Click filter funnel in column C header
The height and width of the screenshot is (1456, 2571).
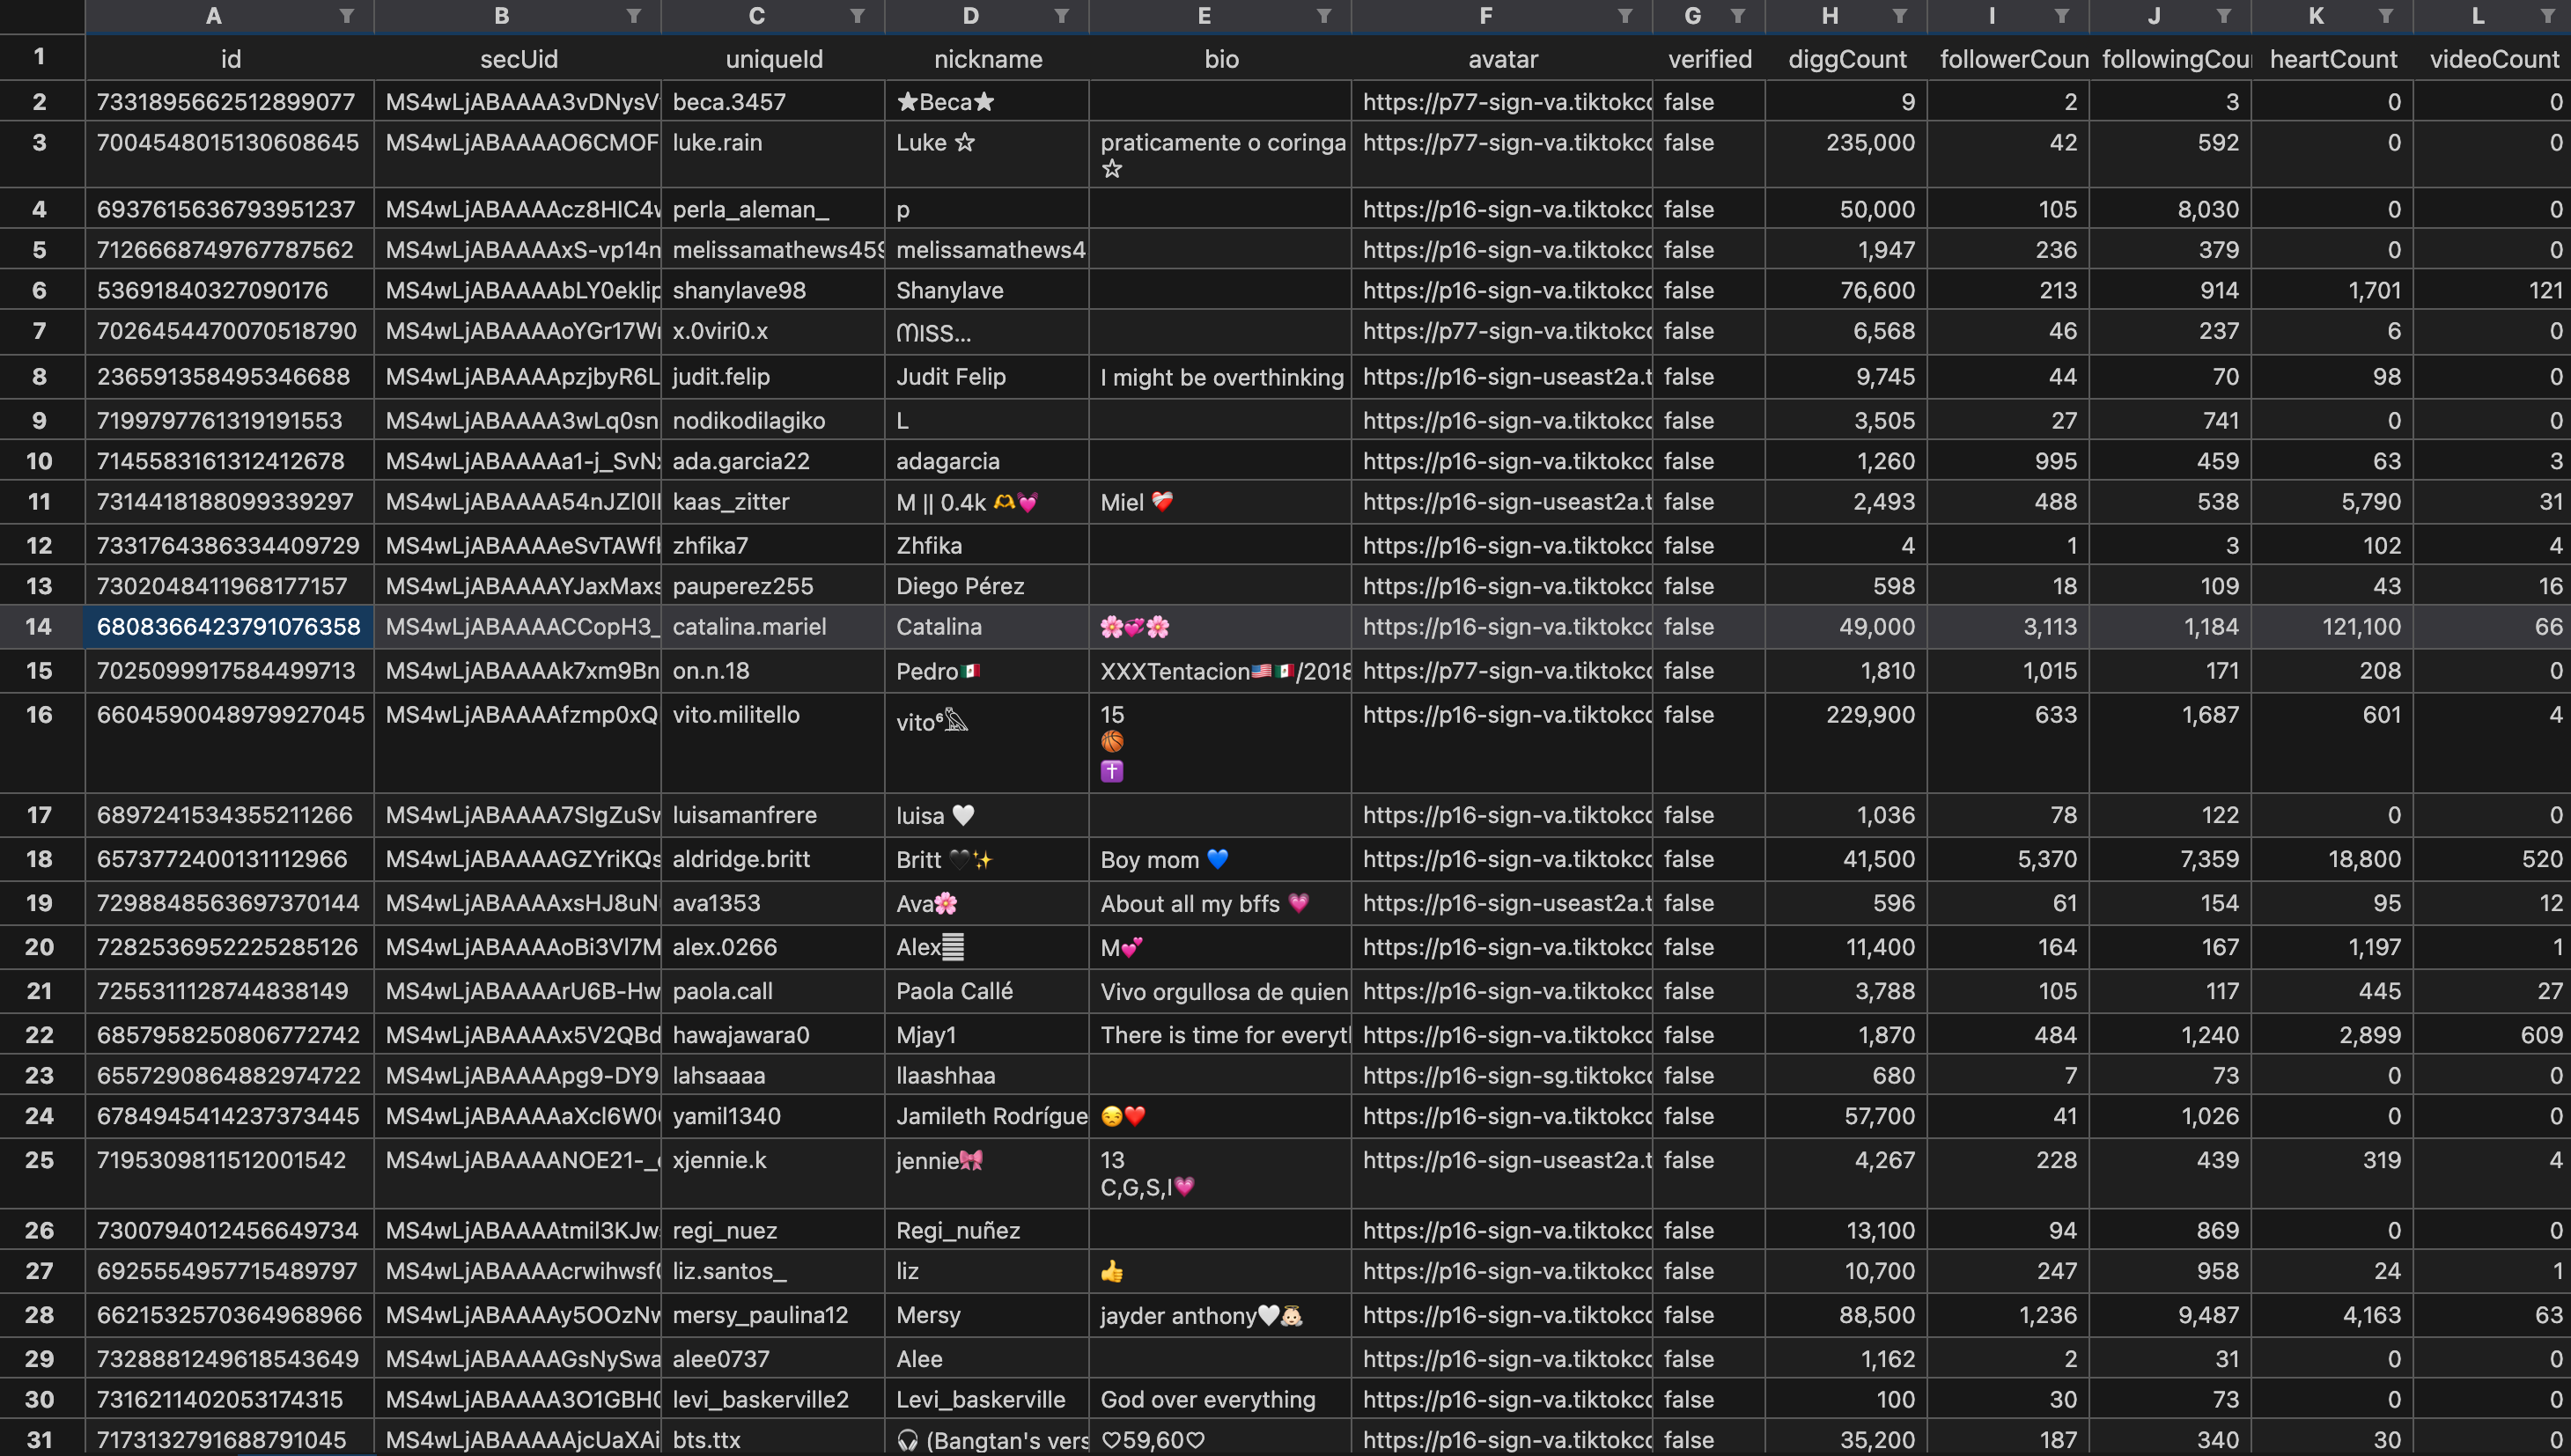click(858, 16)
